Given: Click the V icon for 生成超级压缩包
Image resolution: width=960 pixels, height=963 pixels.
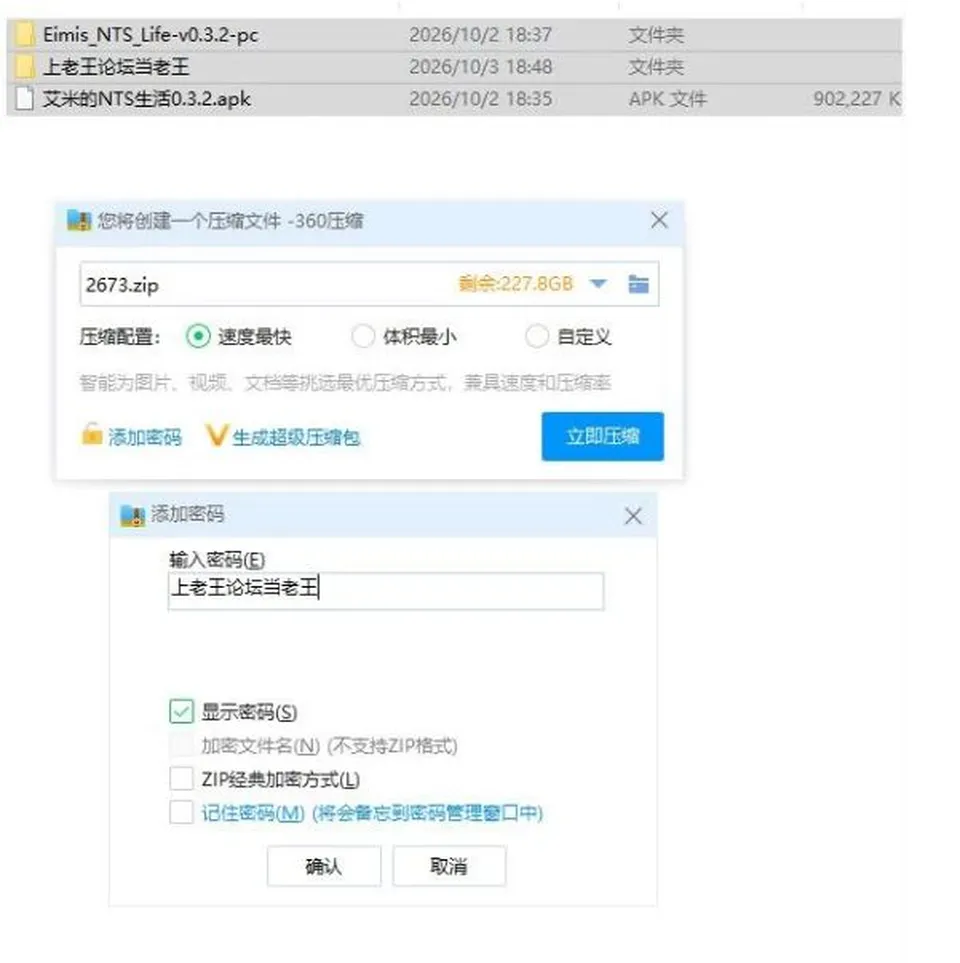Looking at the screenshot, I should pyautogui.click(x=216, y=435).
